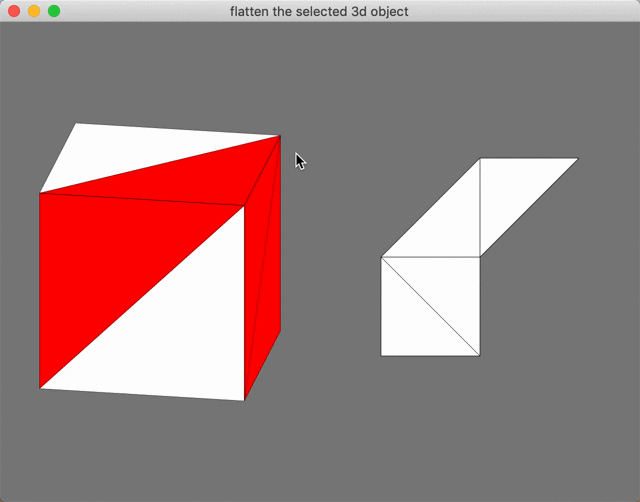Viewport: 640px width, 502px height.
Task: Click the red side-face triangle adjoining the front face
Action: [256, 245]
